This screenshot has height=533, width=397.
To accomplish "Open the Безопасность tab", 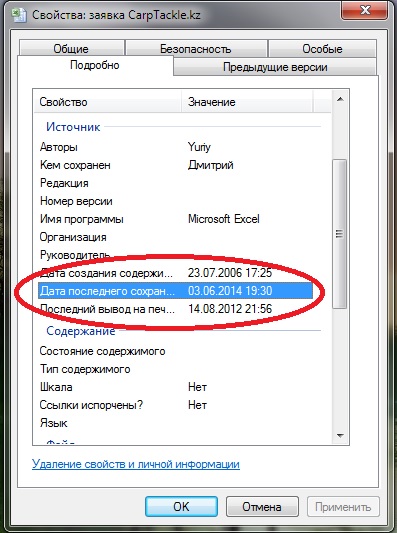I will coord(196,48).
